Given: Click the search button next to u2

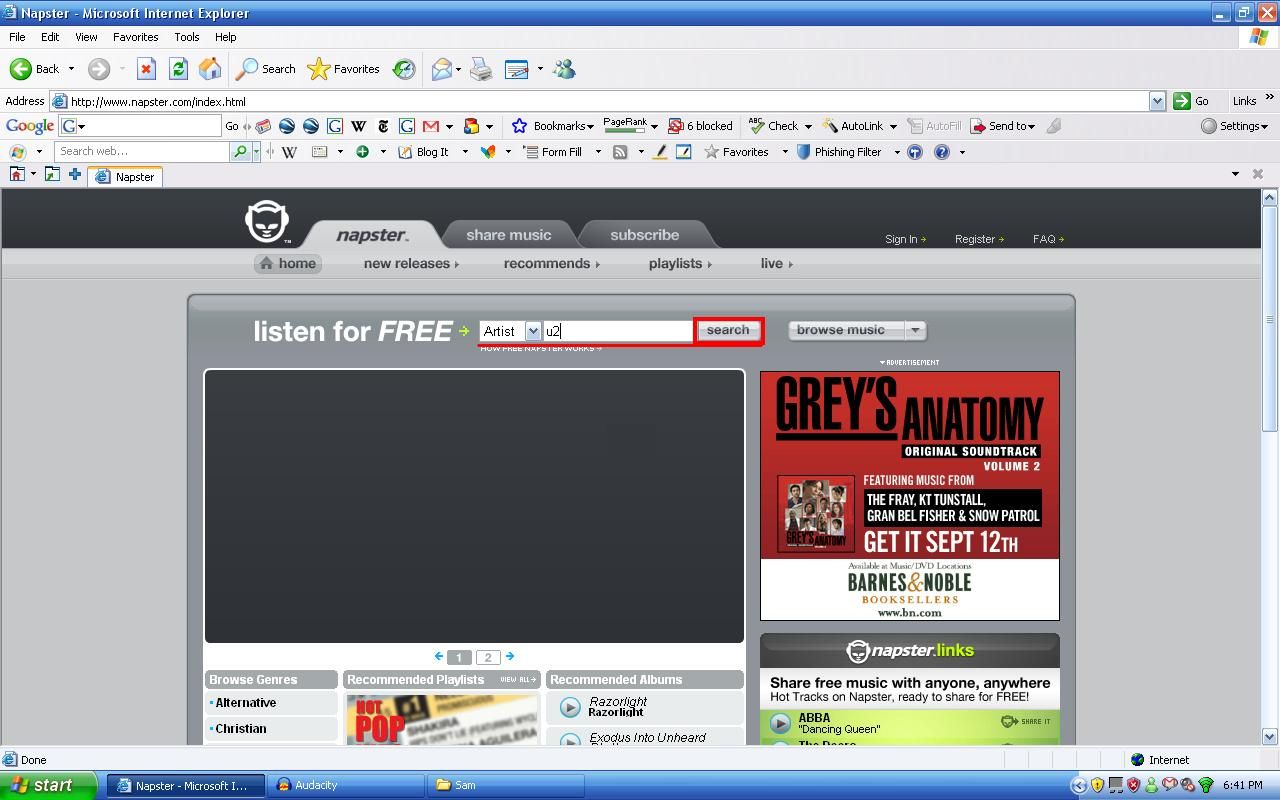Looking at the screenshot, I should pos(728,330).
